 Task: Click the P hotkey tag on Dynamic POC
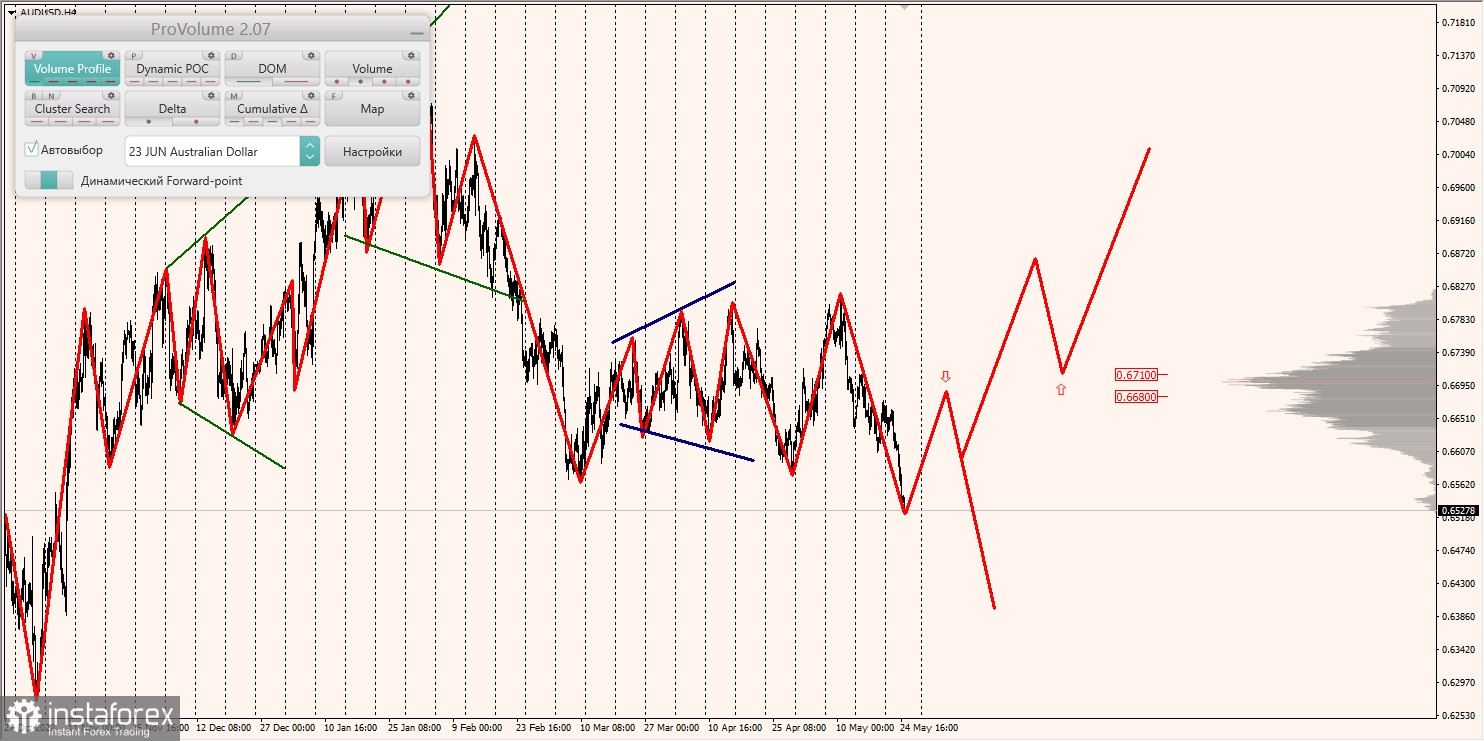point(134,56)
